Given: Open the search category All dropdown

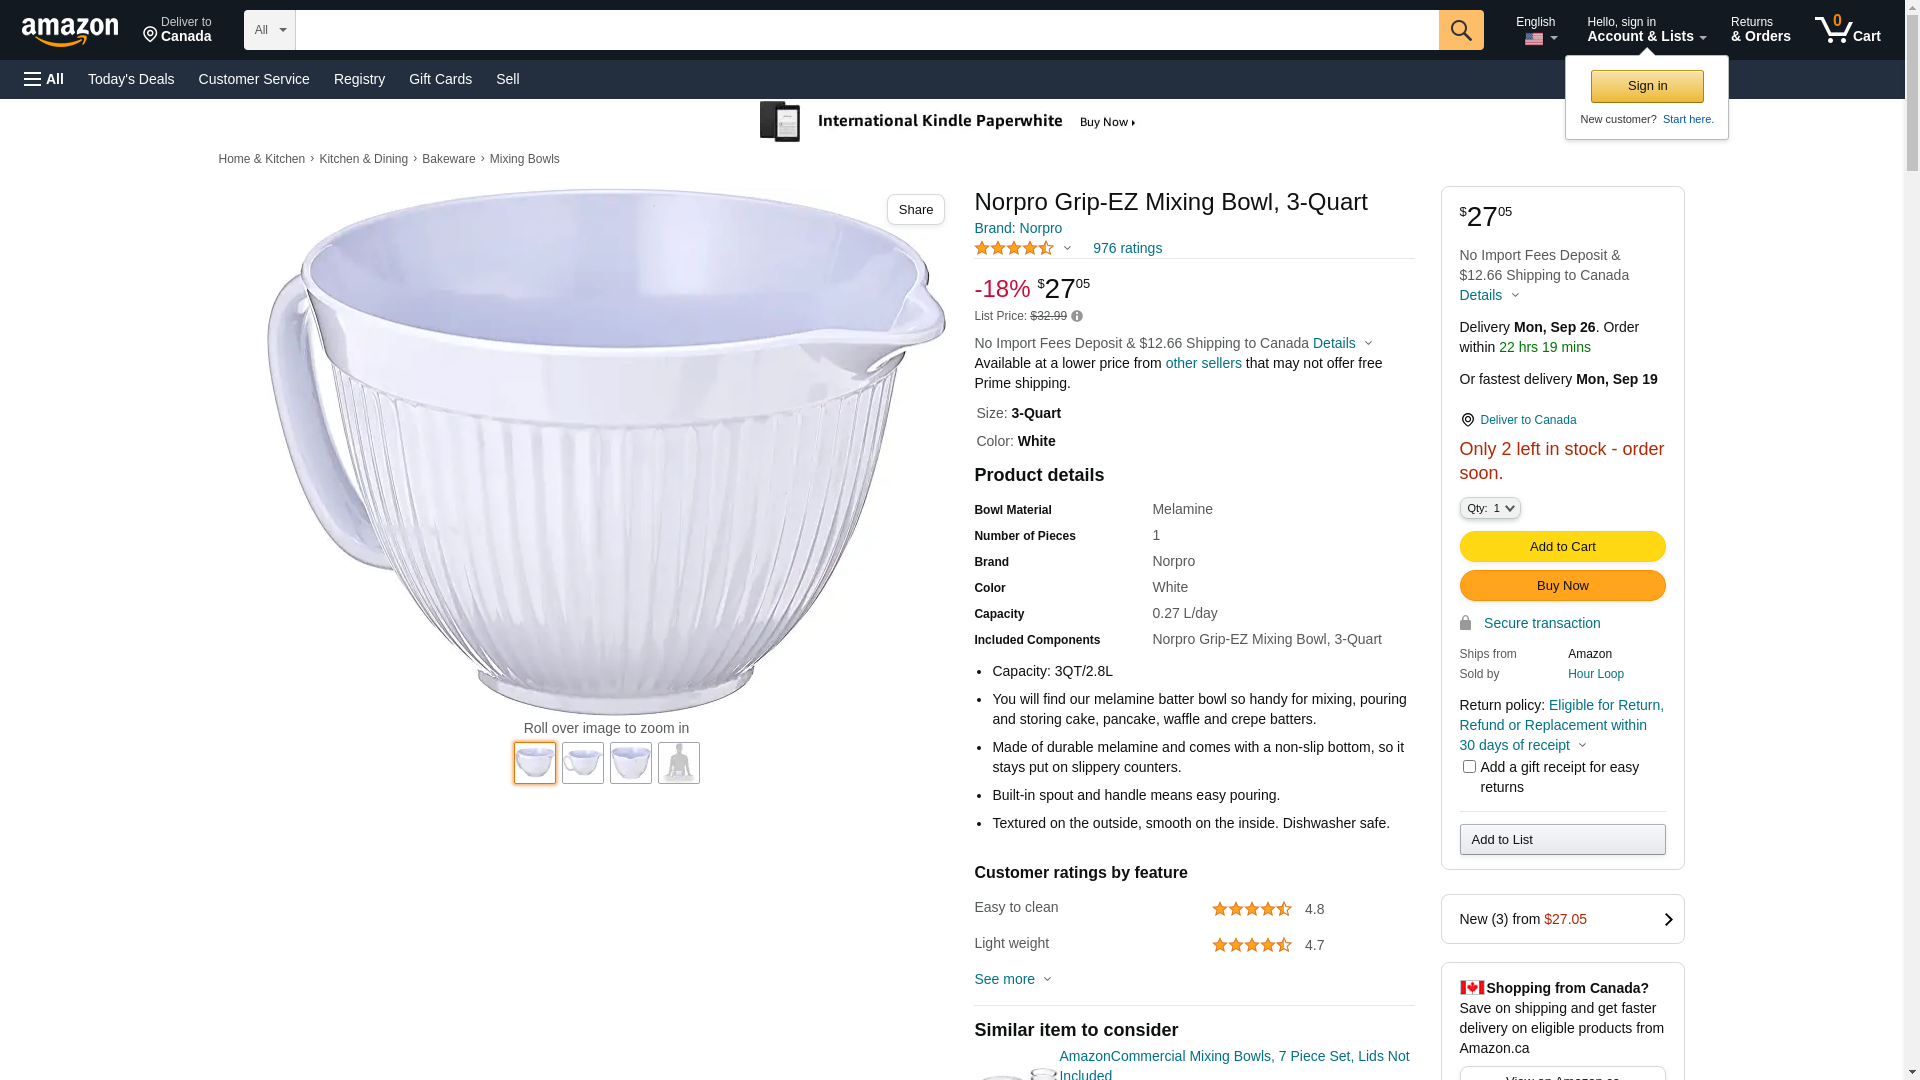Looking at the screenshot, I should point(269,30).
